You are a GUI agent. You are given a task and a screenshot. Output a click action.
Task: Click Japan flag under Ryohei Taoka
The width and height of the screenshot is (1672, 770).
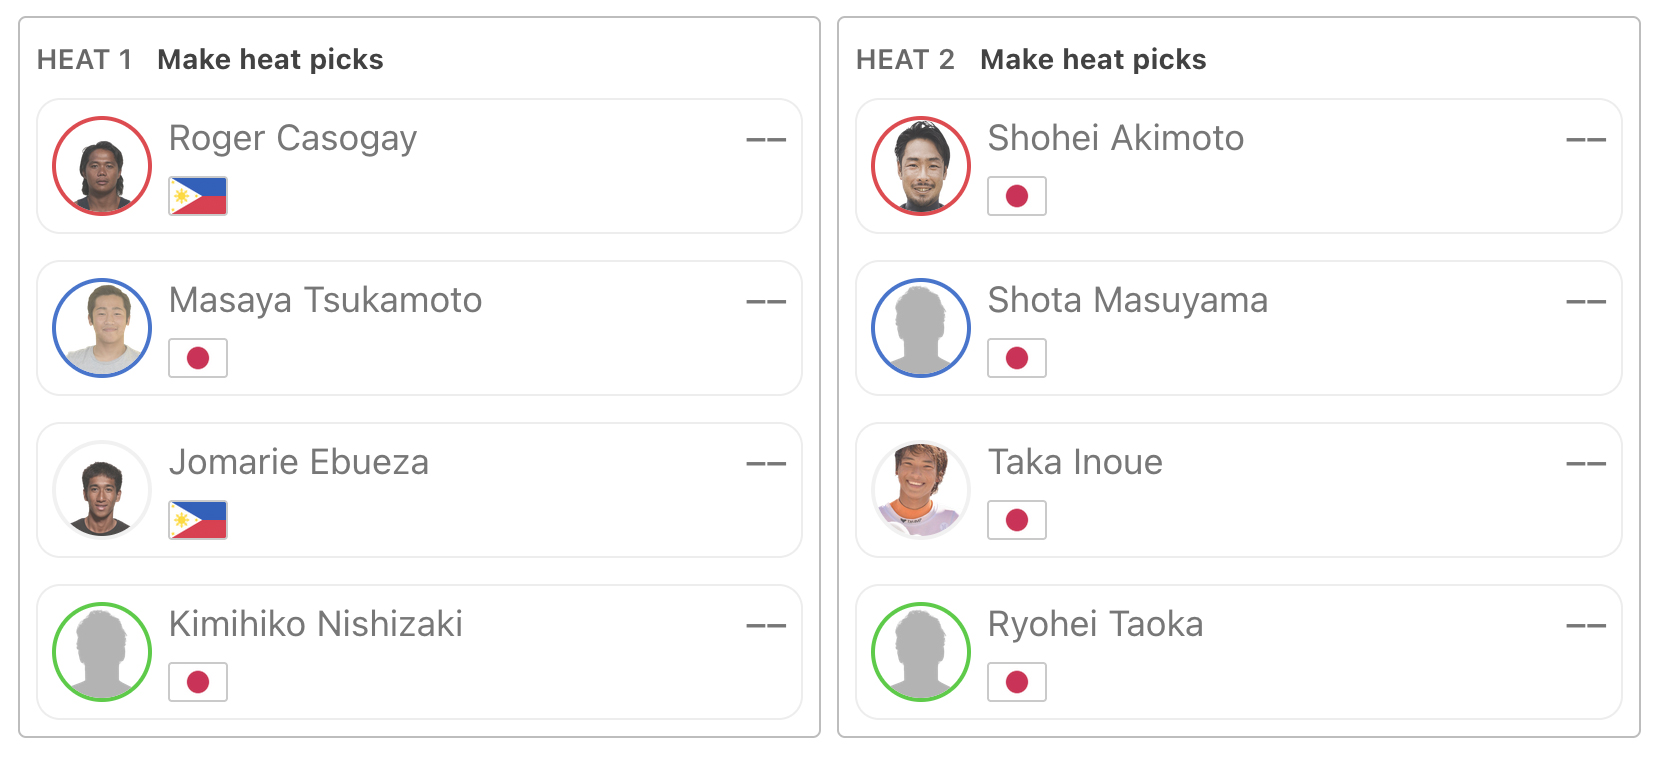tap(1017, 682)
